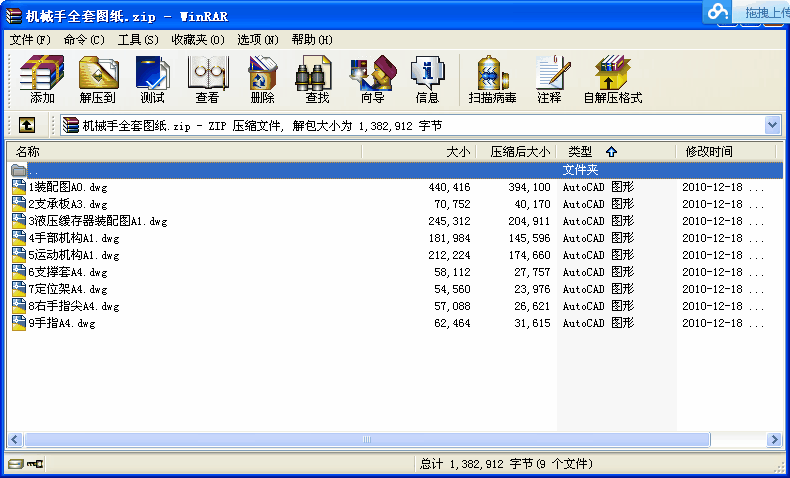Open the Tools (工具) menu

137,39
